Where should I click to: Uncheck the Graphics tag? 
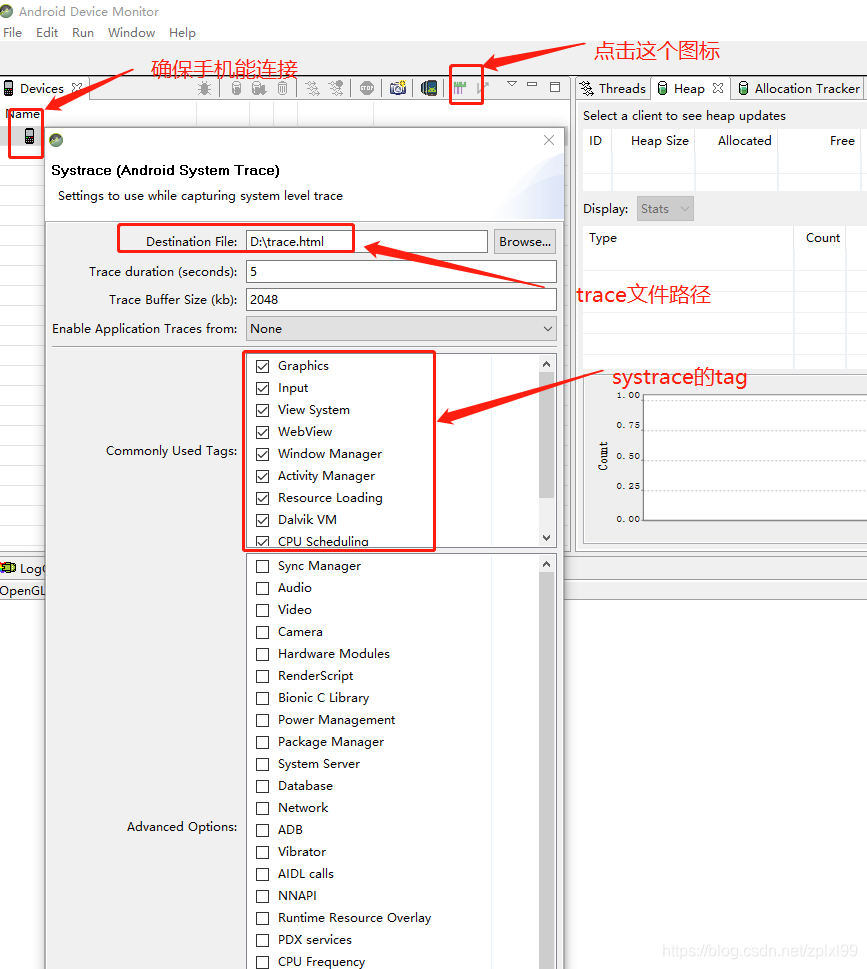(263, 366)
